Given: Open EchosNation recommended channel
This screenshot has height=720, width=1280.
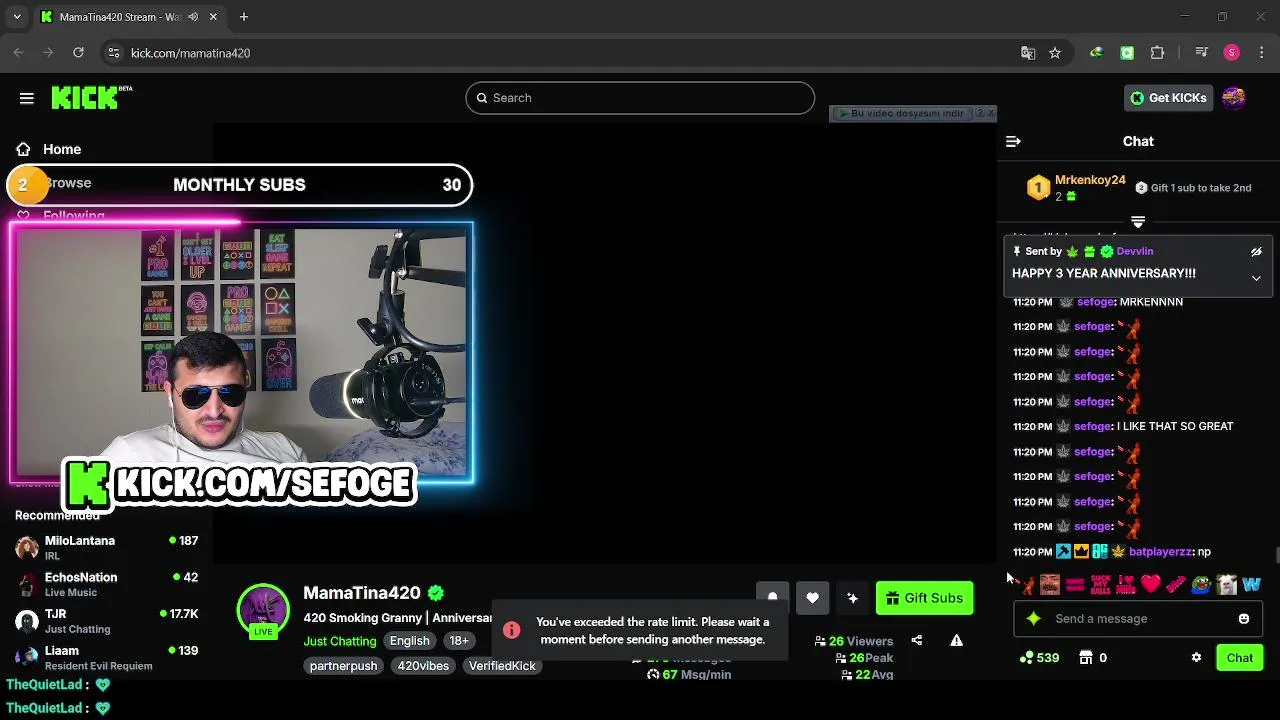Looking at the screenshot, I should coord(106,584).
